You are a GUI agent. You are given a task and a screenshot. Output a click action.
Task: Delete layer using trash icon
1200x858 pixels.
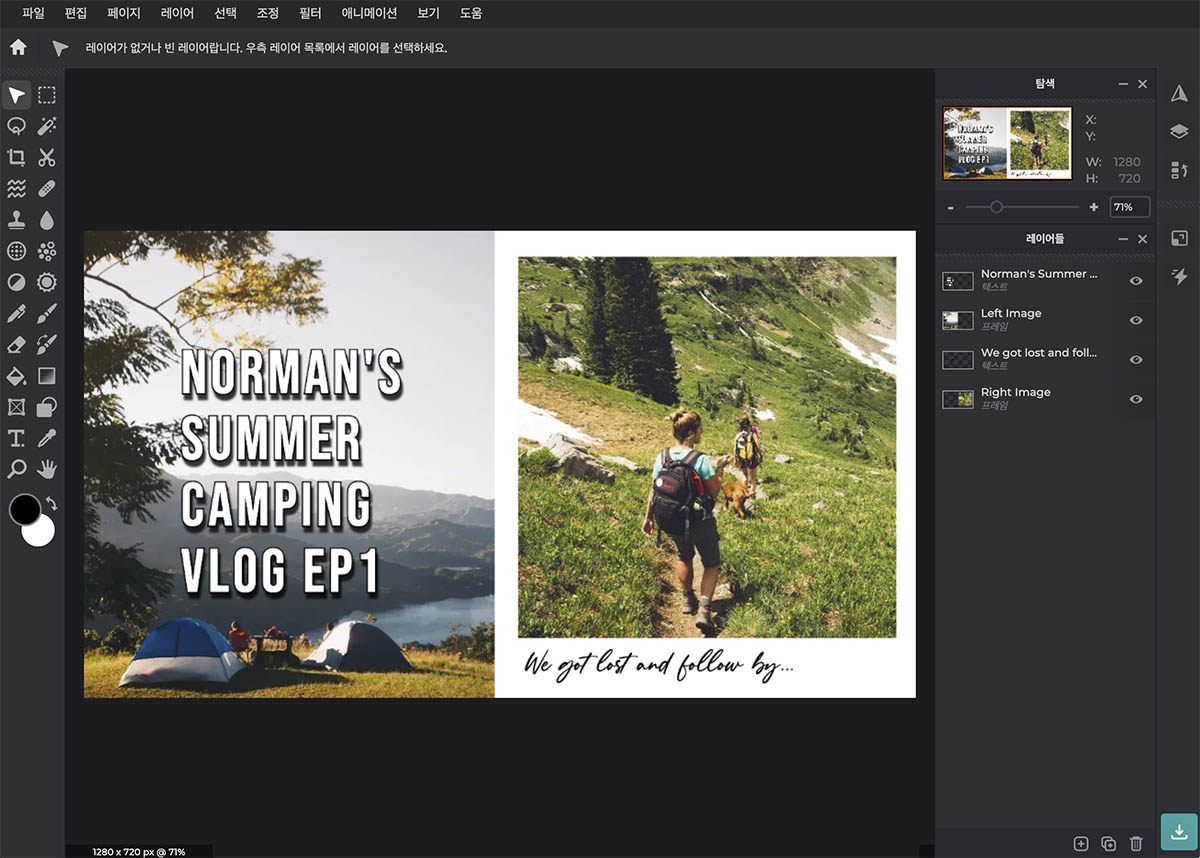[x=1136, y=844]
